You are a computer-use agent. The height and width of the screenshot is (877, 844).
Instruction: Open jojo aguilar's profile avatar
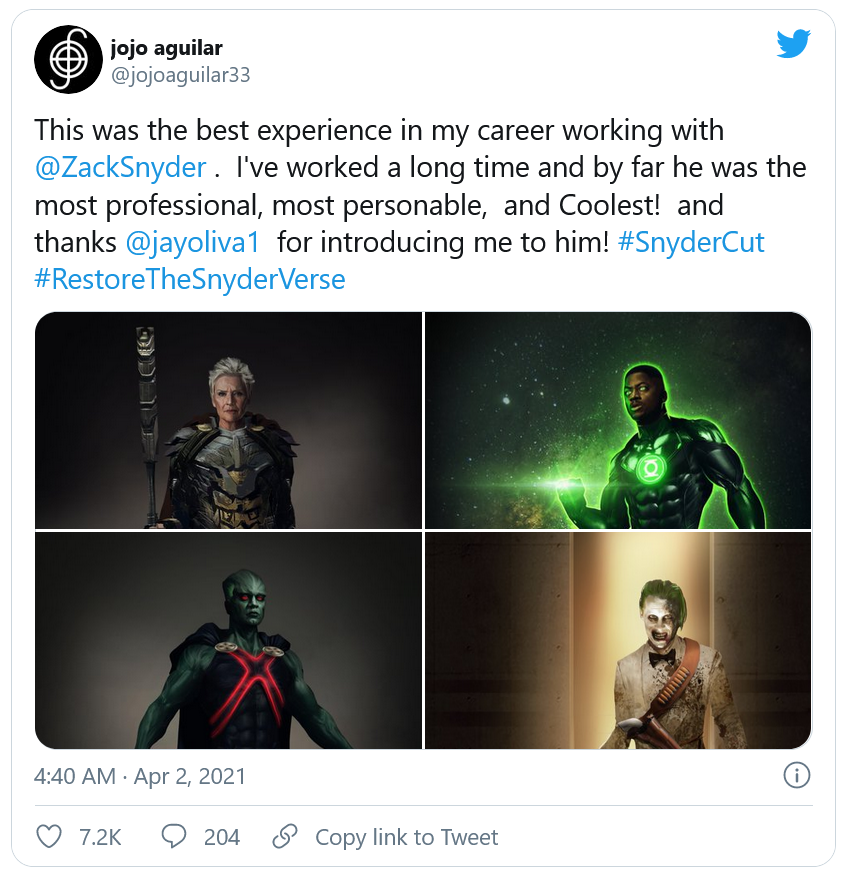pyautogui.click(x=69, y=60)
